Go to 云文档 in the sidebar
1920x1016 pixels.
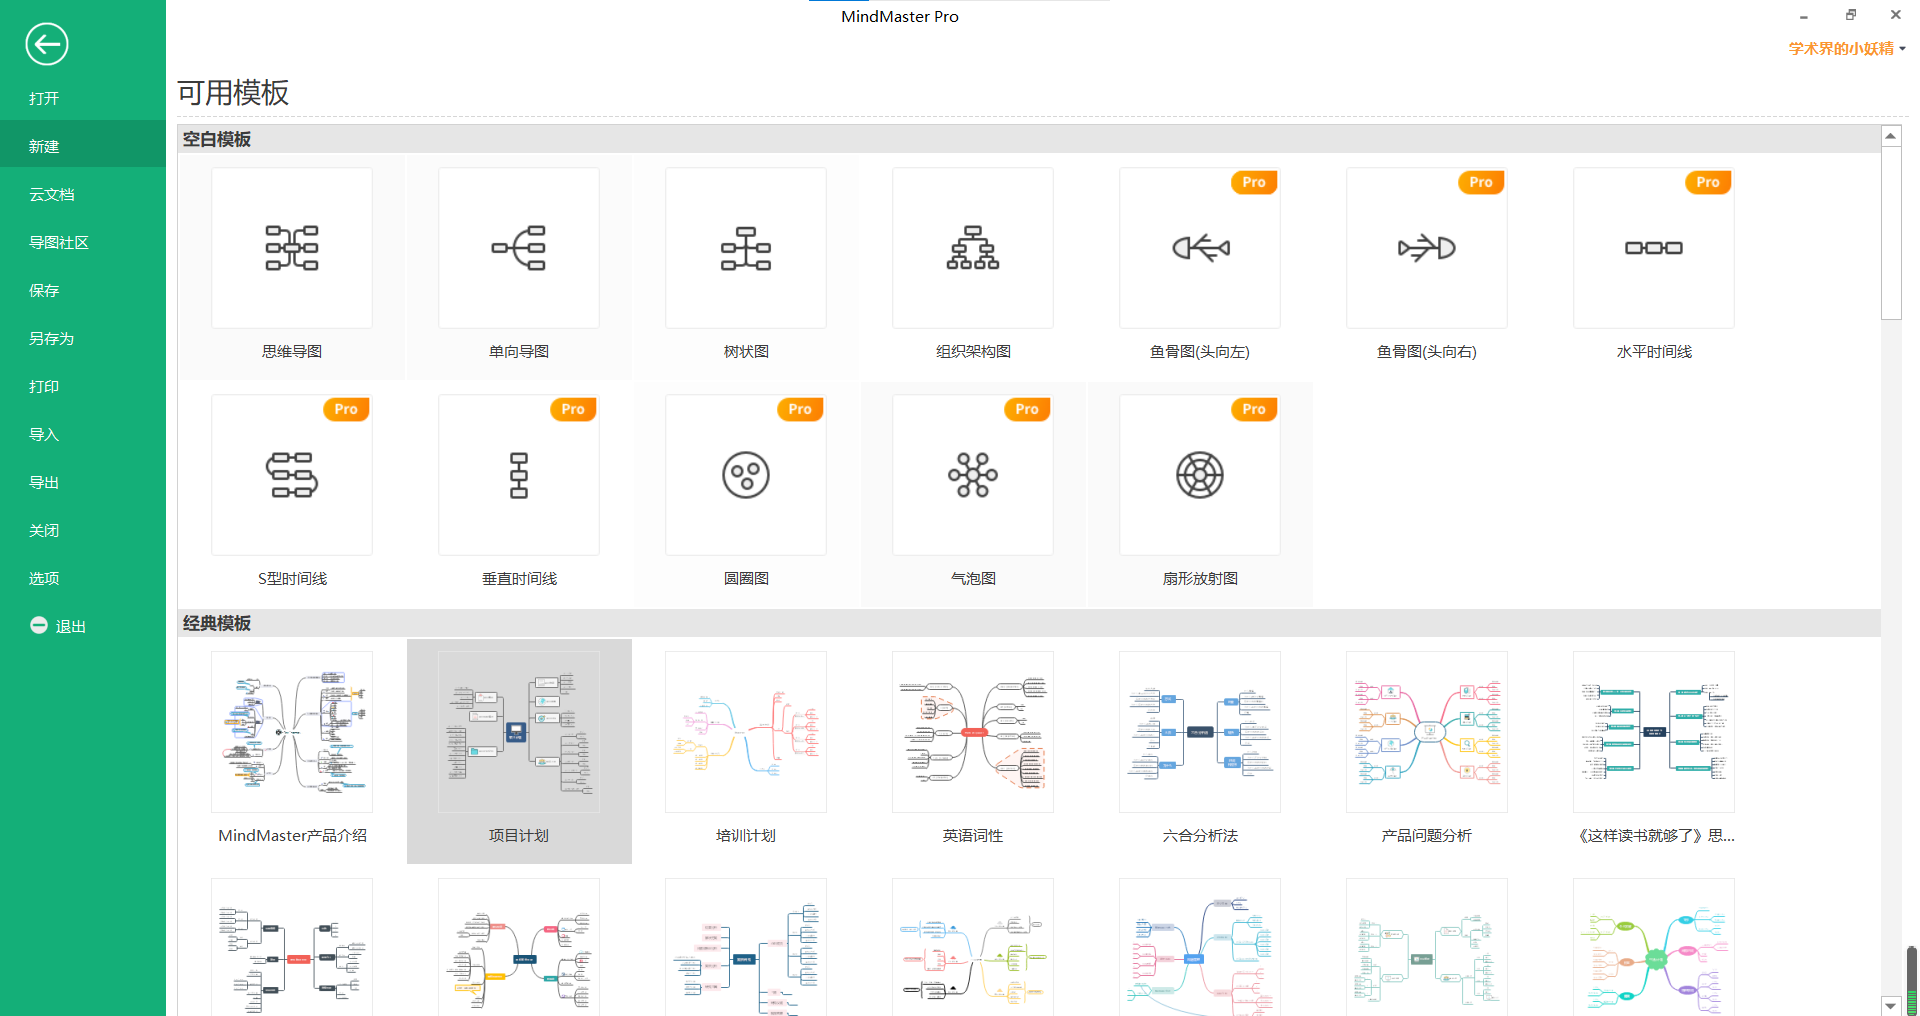coord(83,194)
